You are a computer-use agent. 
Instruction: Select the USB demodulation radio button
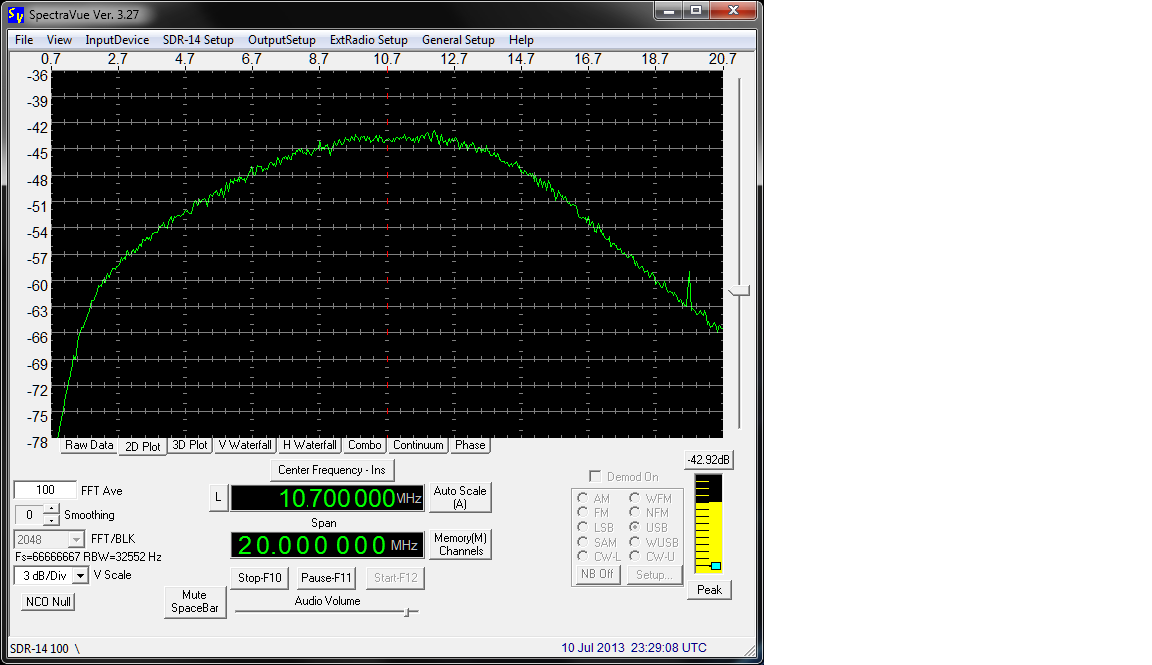pyautogui.click(x=634, y=527)
